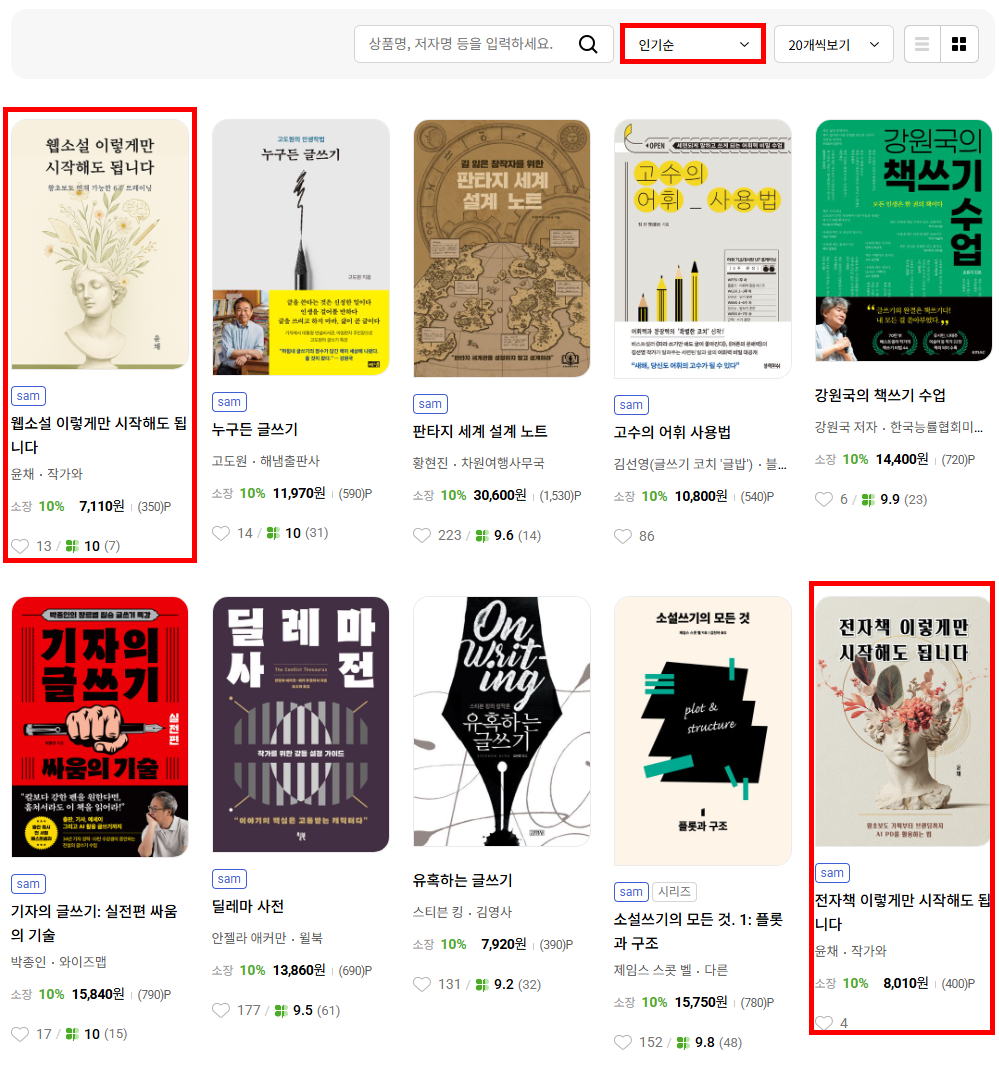This screenshot has height=1075, width=999.
Task: Expand the 20개씩보기 dropdown
Action: pos(833,45)
